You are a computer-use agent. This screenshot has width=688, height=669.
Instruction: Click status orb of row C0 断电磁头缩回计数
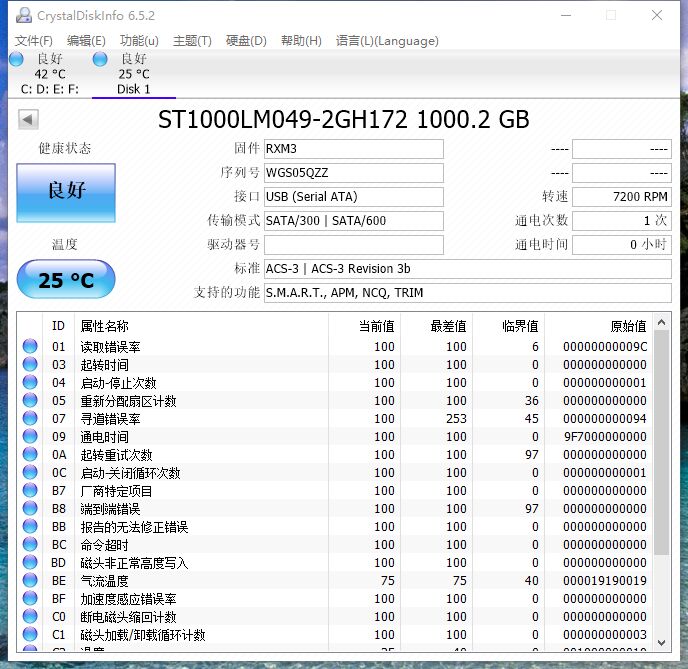(30, 616)
